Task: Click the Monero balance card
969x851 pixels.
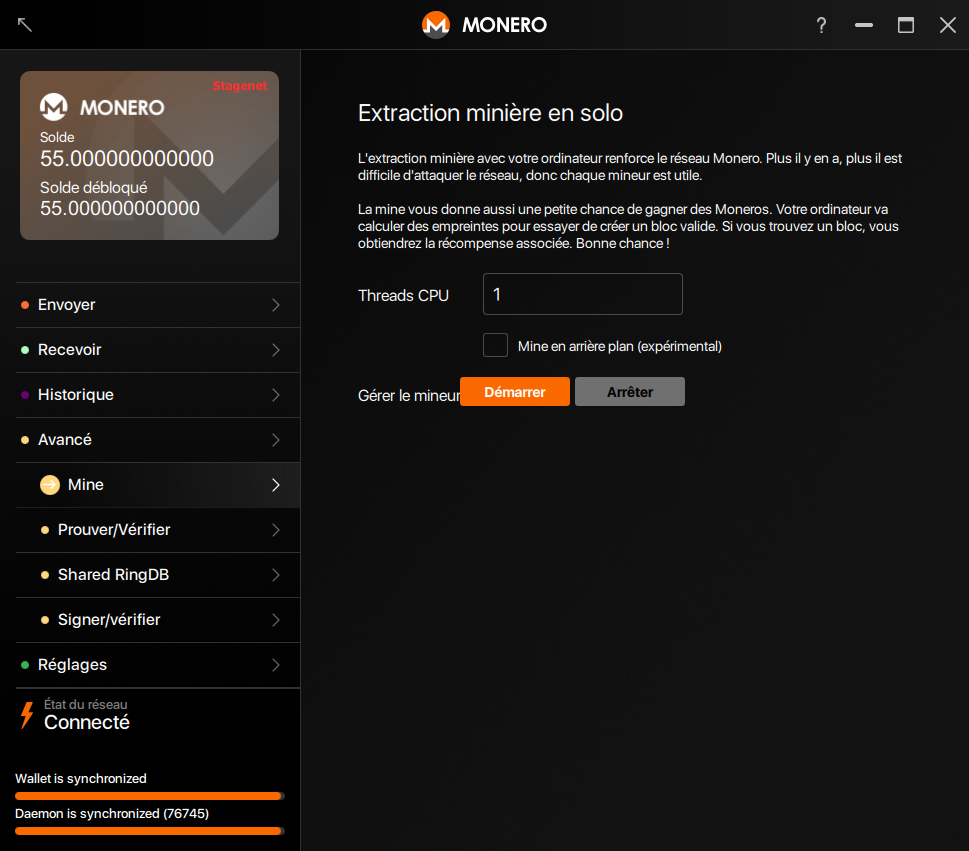Action: 150,155
